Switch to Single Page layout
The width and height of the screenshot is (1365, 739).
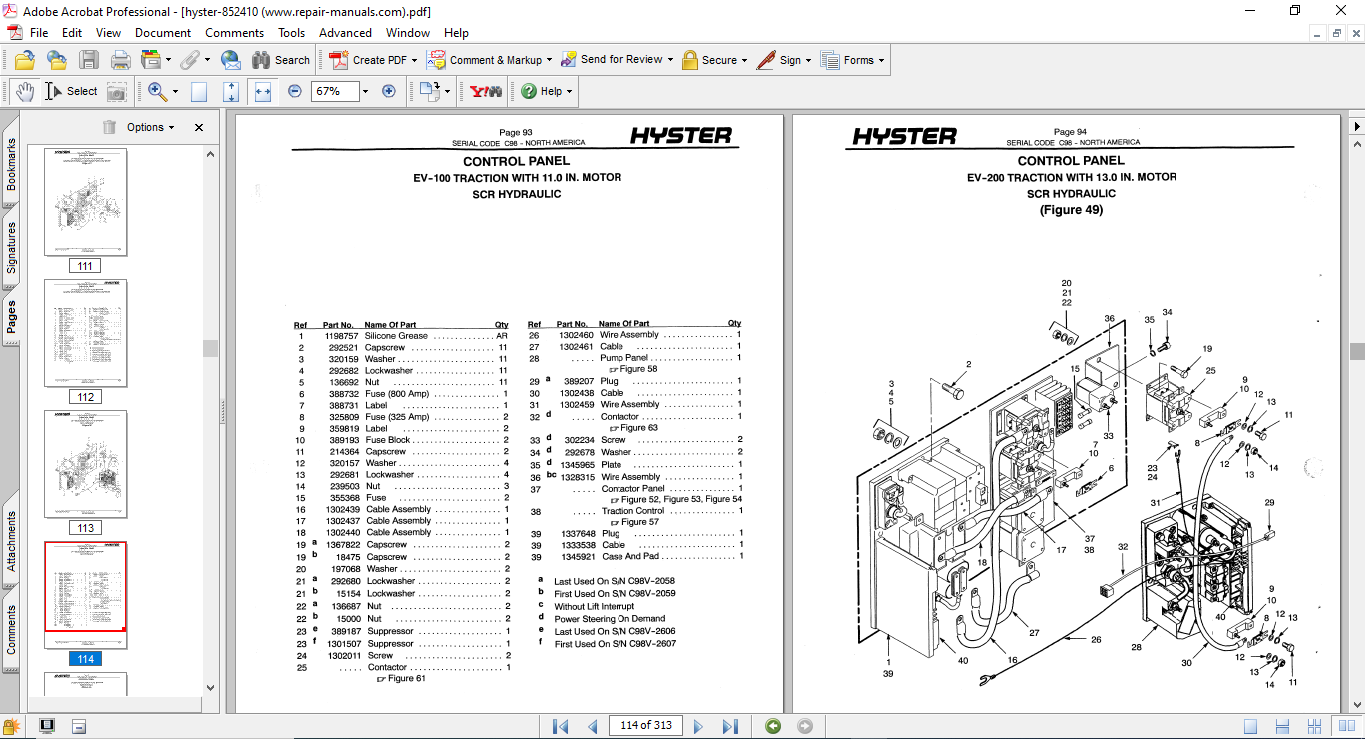coord(1250,726)
